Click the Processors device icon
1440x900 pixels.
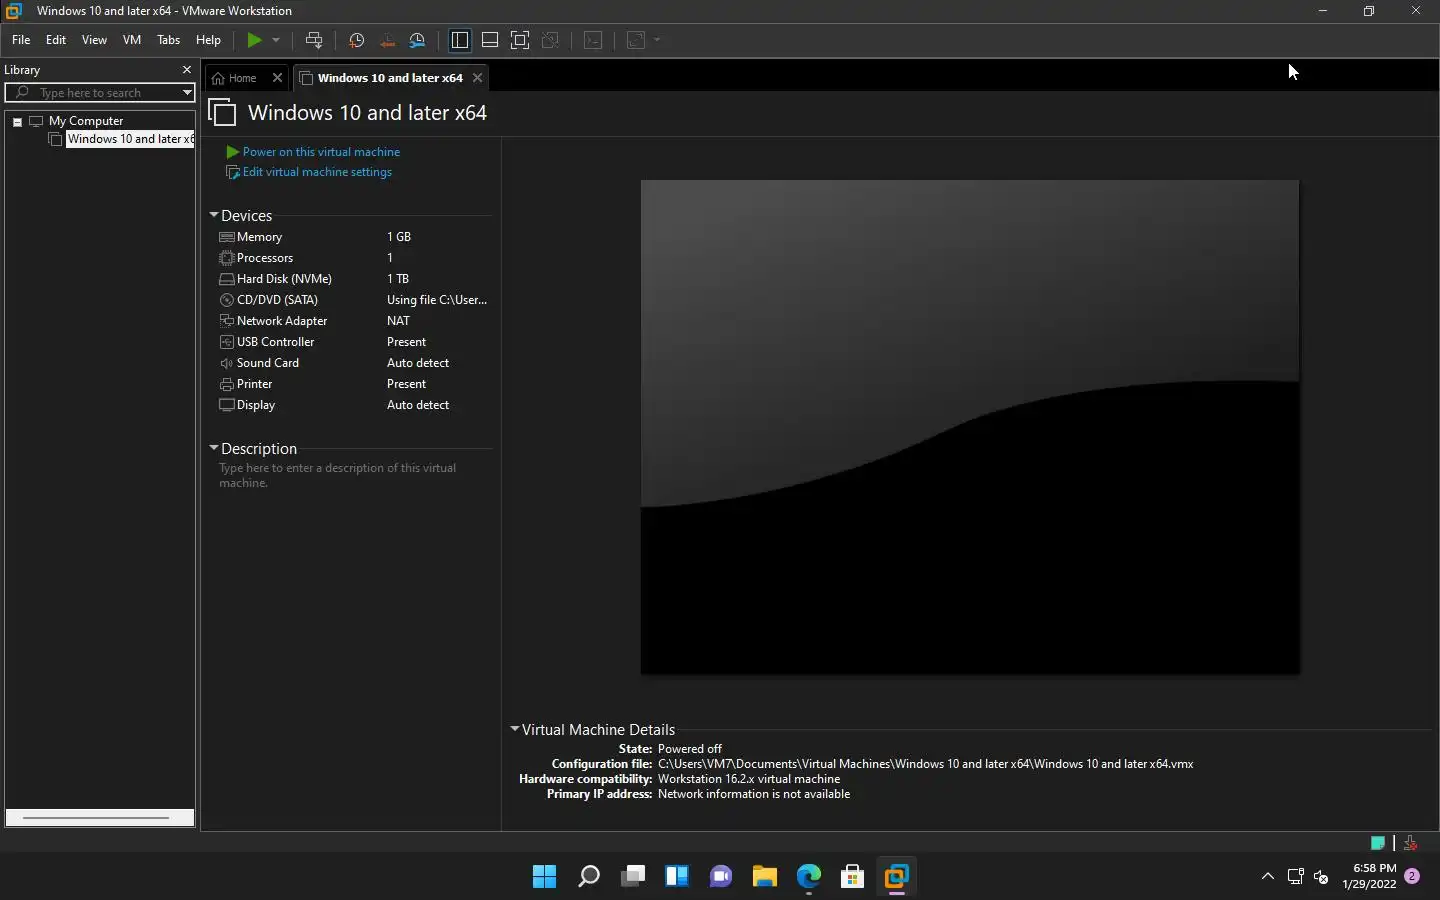tap(227, 258)
